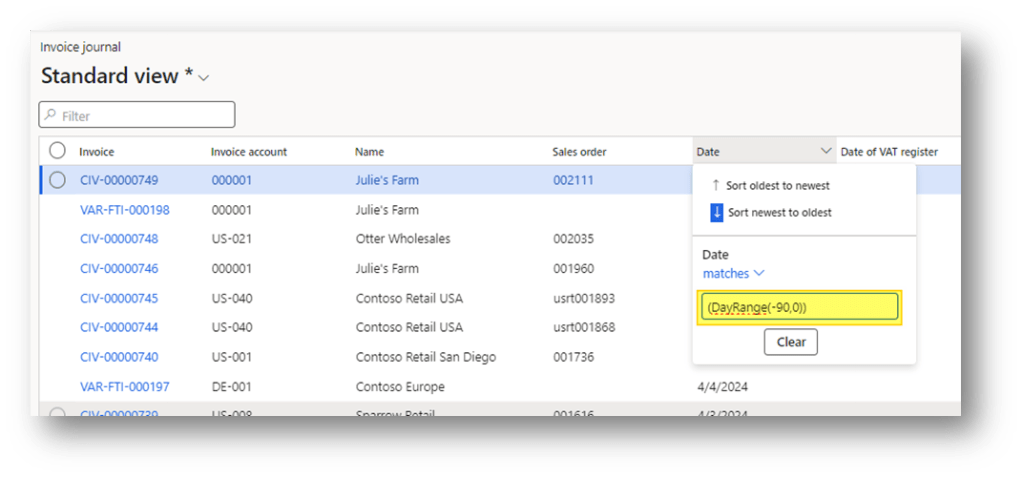1023x478 pixels.
Task: Click the DayRange(-90,0) date filter field
Action: click(x=799, y=307)
